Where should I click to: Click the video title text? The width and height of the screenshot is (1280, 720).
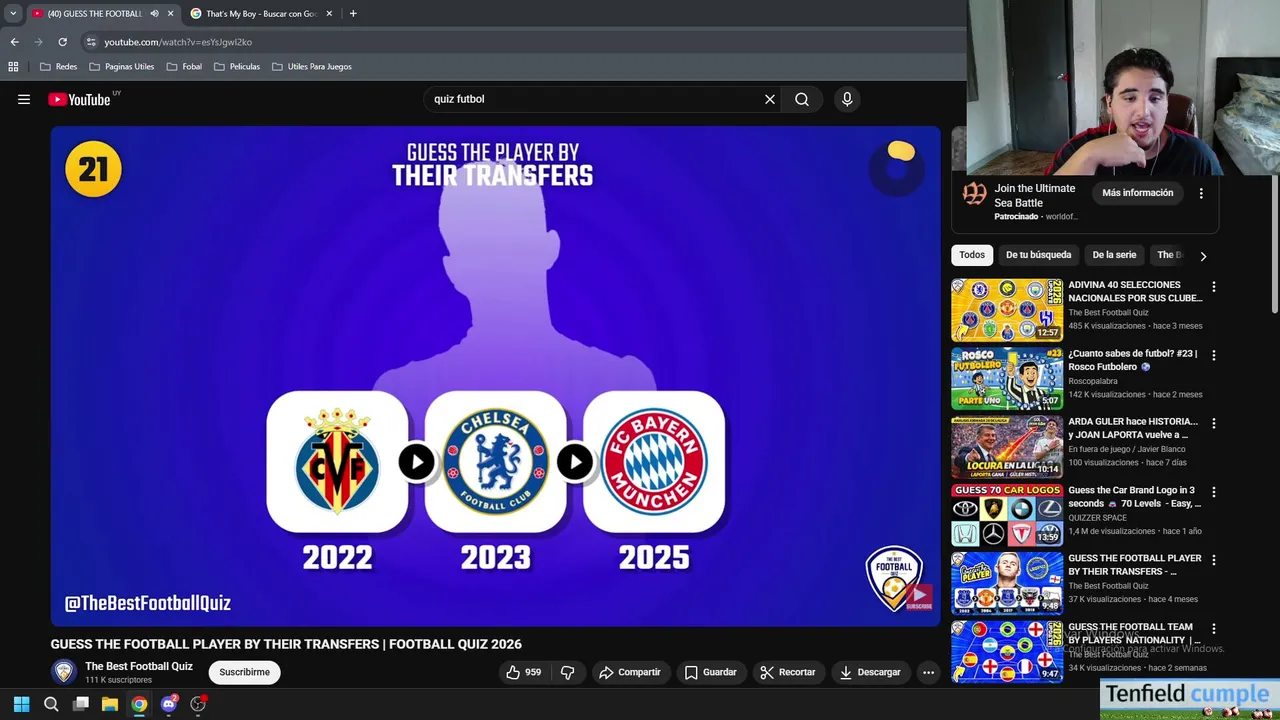(x=286, y=644)
